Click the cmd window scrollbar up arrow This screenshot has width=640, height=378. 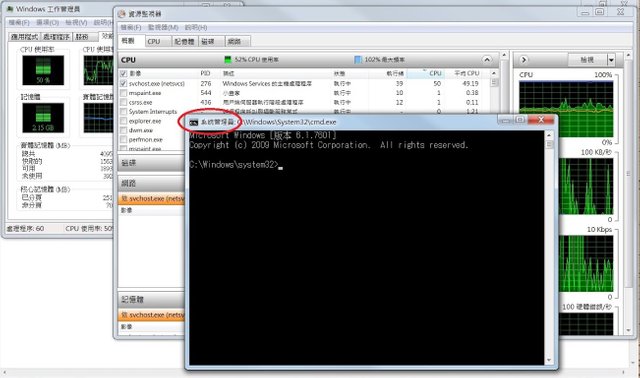coord(549,135)
